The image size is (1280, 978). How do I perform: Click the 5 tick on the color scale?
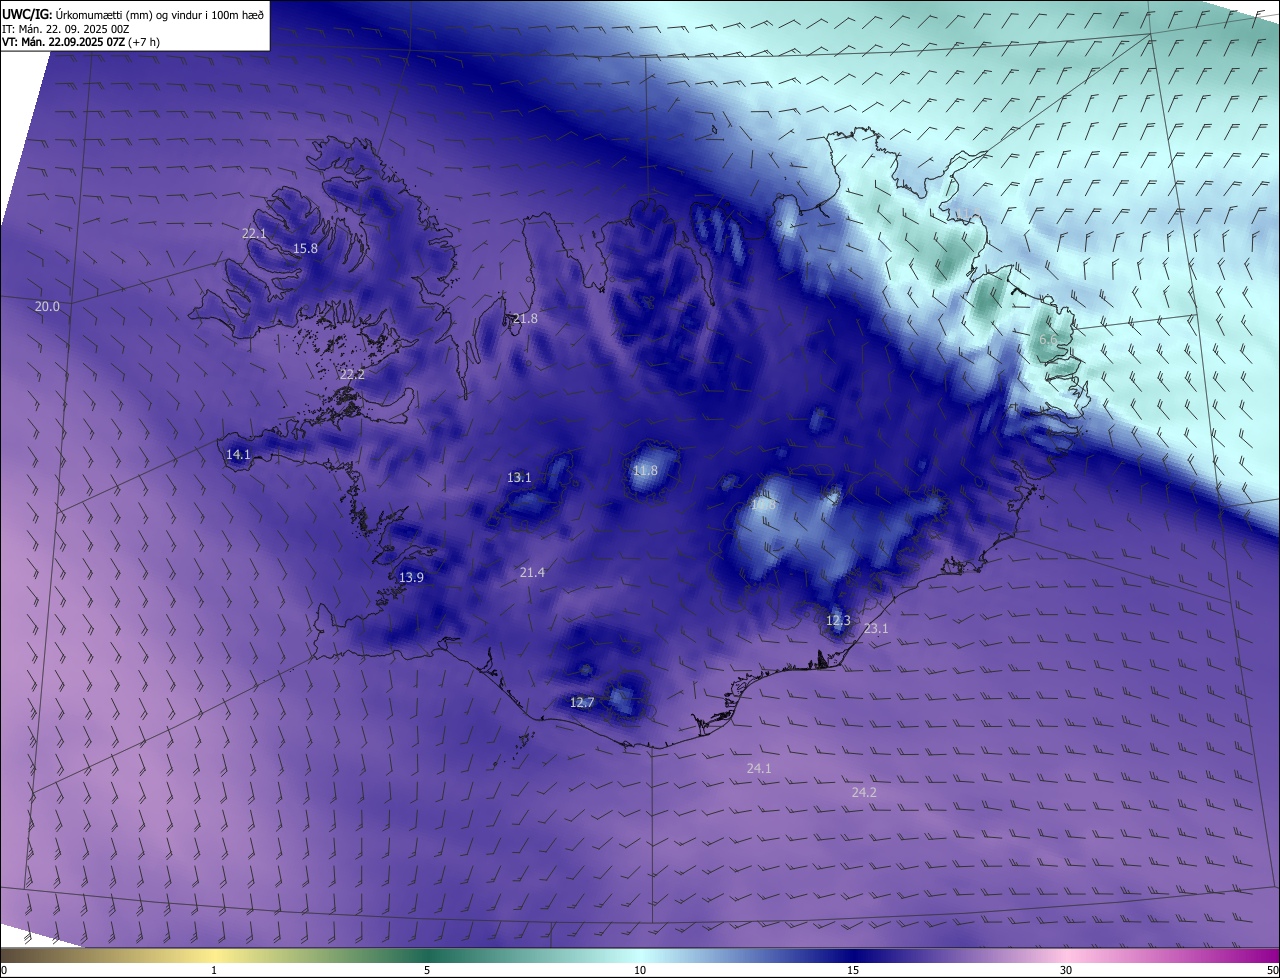[427, 970]
